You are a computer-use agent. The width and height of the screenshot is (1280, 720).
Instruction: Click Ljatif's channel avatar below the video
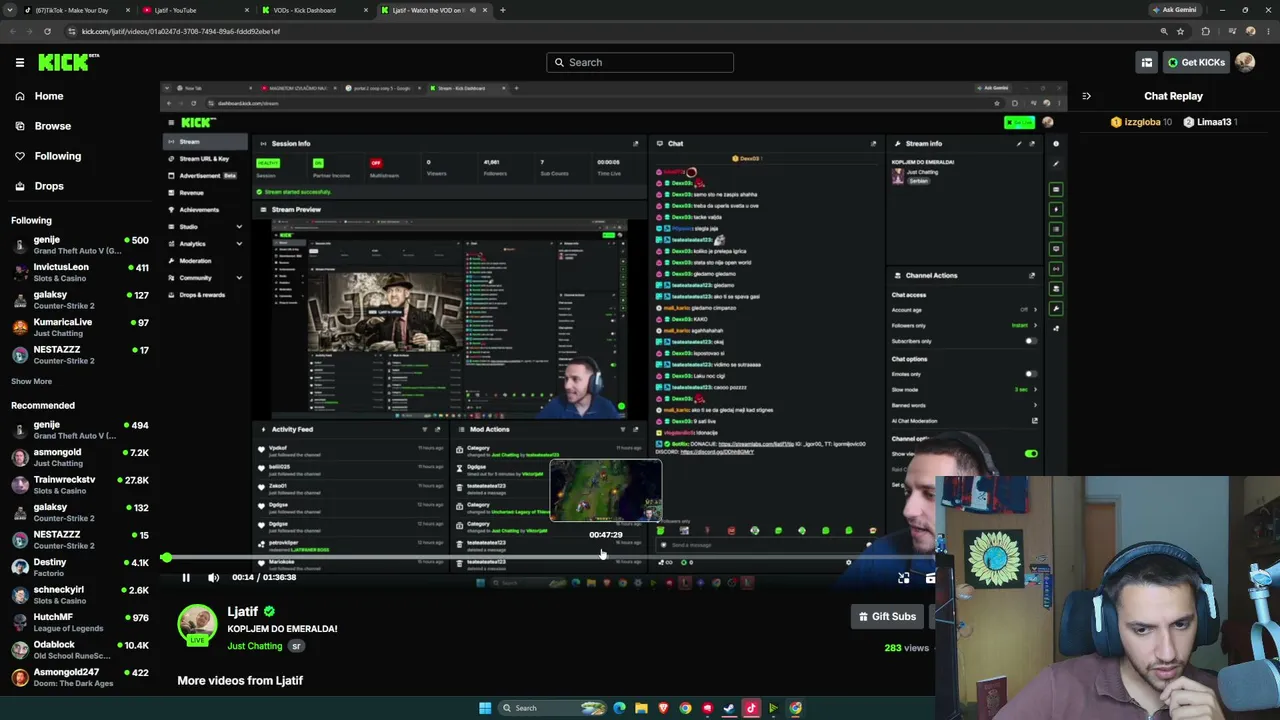coord(197,625)
